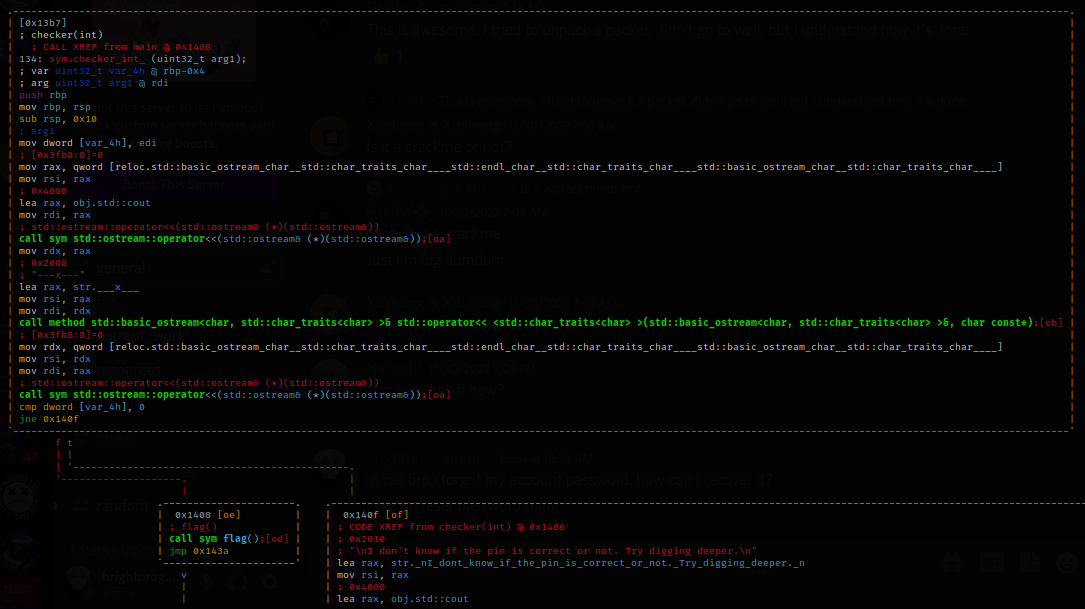The width and height of the screenshot is (1085, 609).
Task: Toggle the headphones deafen icon
Action: [239, 581]
